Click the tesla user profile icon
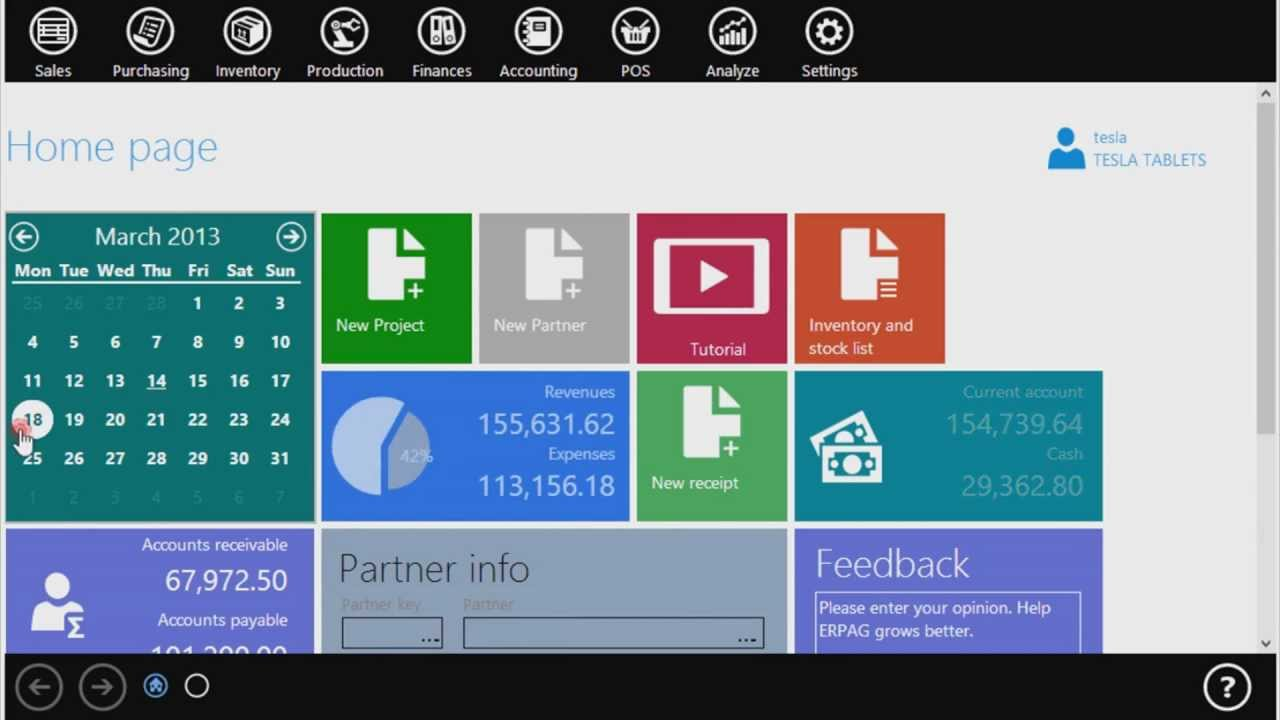This screenshot has width=1280, height=720. click(x=1066, y=148)
